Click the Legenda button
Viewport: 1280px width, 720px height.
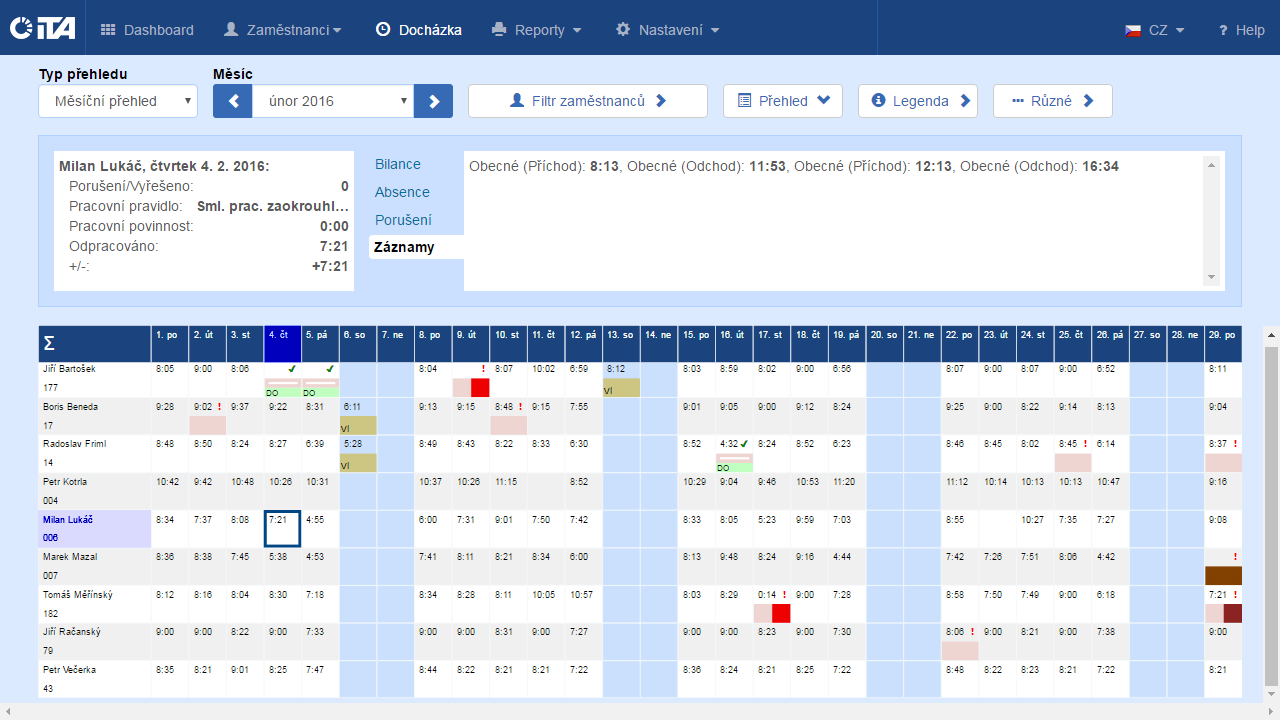[x=917, y=101]
